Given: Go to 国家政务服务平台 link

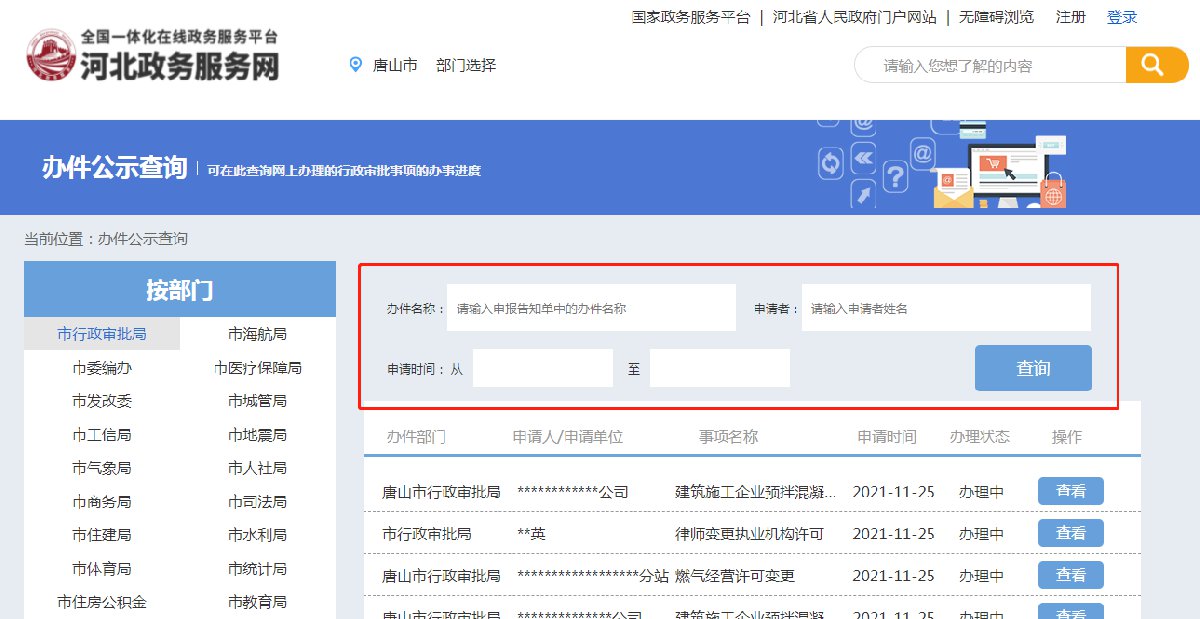Looking at the screenshot, I should pos(690,17).
